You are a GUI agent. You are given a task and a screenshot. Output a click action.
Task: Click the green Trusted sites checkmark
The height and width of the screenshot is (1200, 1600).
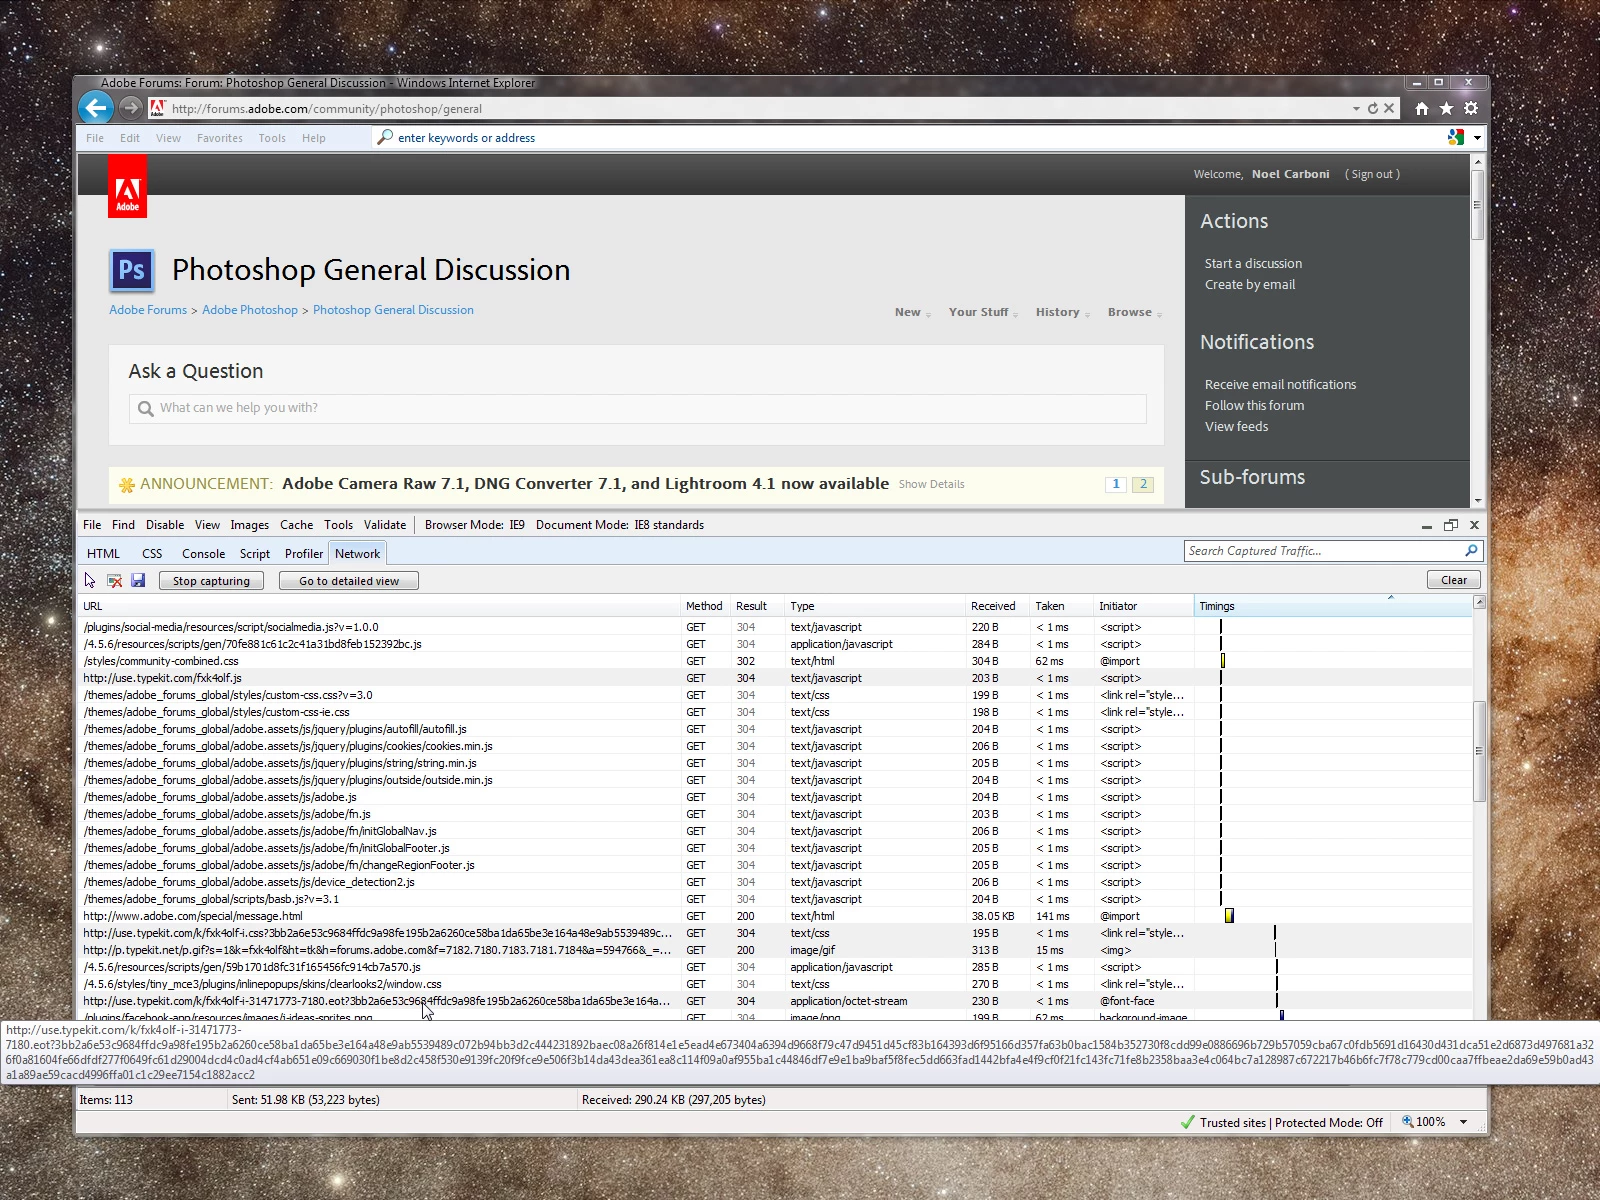1188,1122
